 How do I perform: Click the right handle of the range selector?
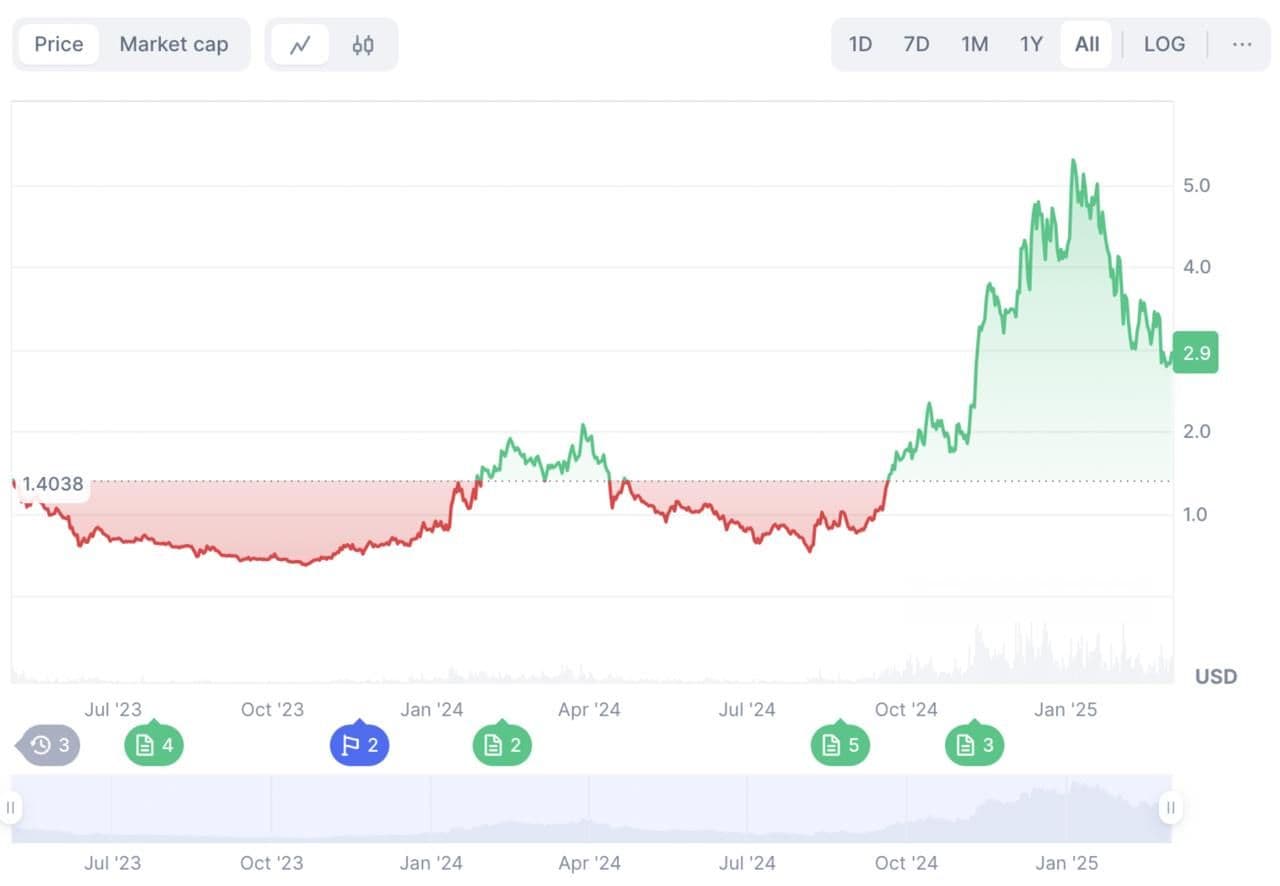click(x=1170, y=807)
